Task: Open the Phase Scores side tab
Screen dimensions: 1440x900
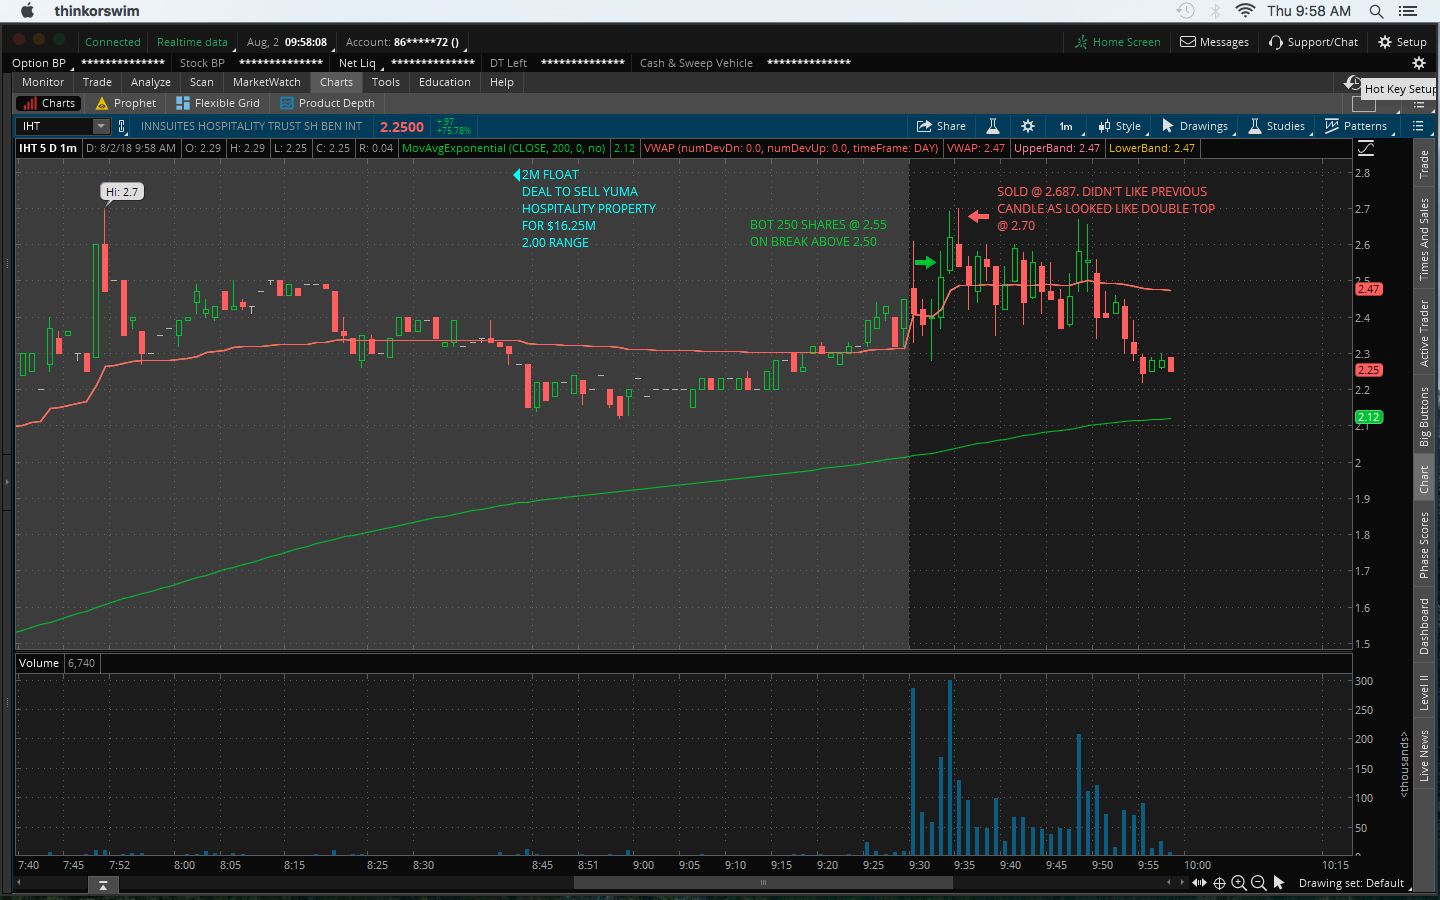Action: coord(1424,545)
